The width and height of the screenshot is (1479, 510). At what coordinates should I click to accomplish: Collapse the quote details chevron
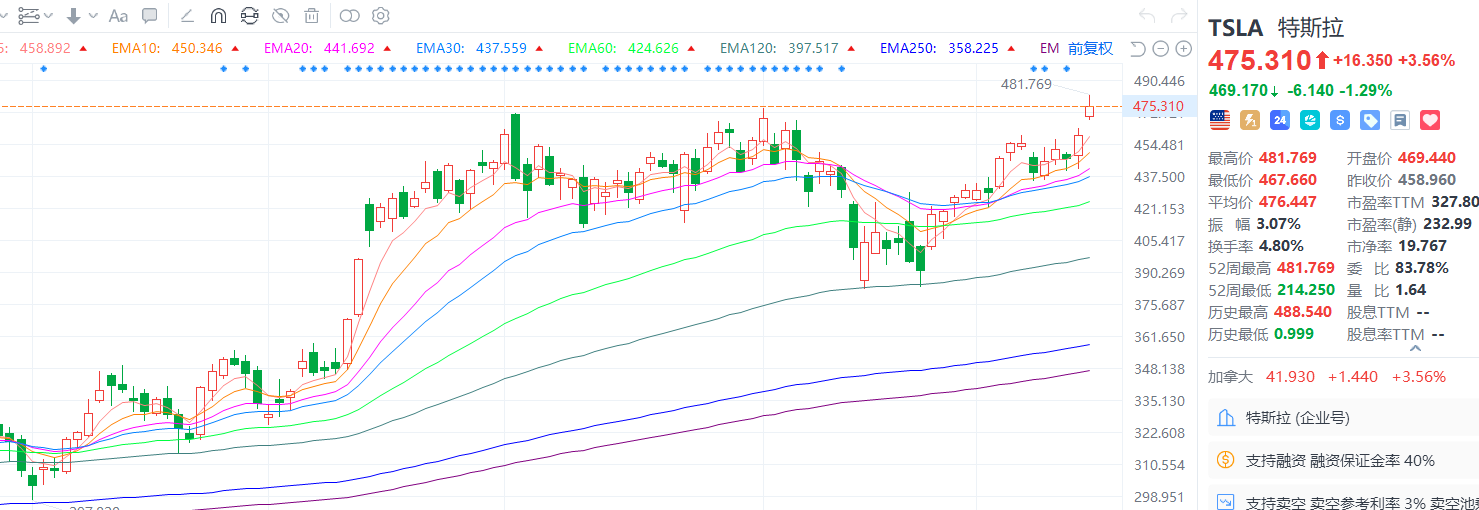(x=1415, y=349)
